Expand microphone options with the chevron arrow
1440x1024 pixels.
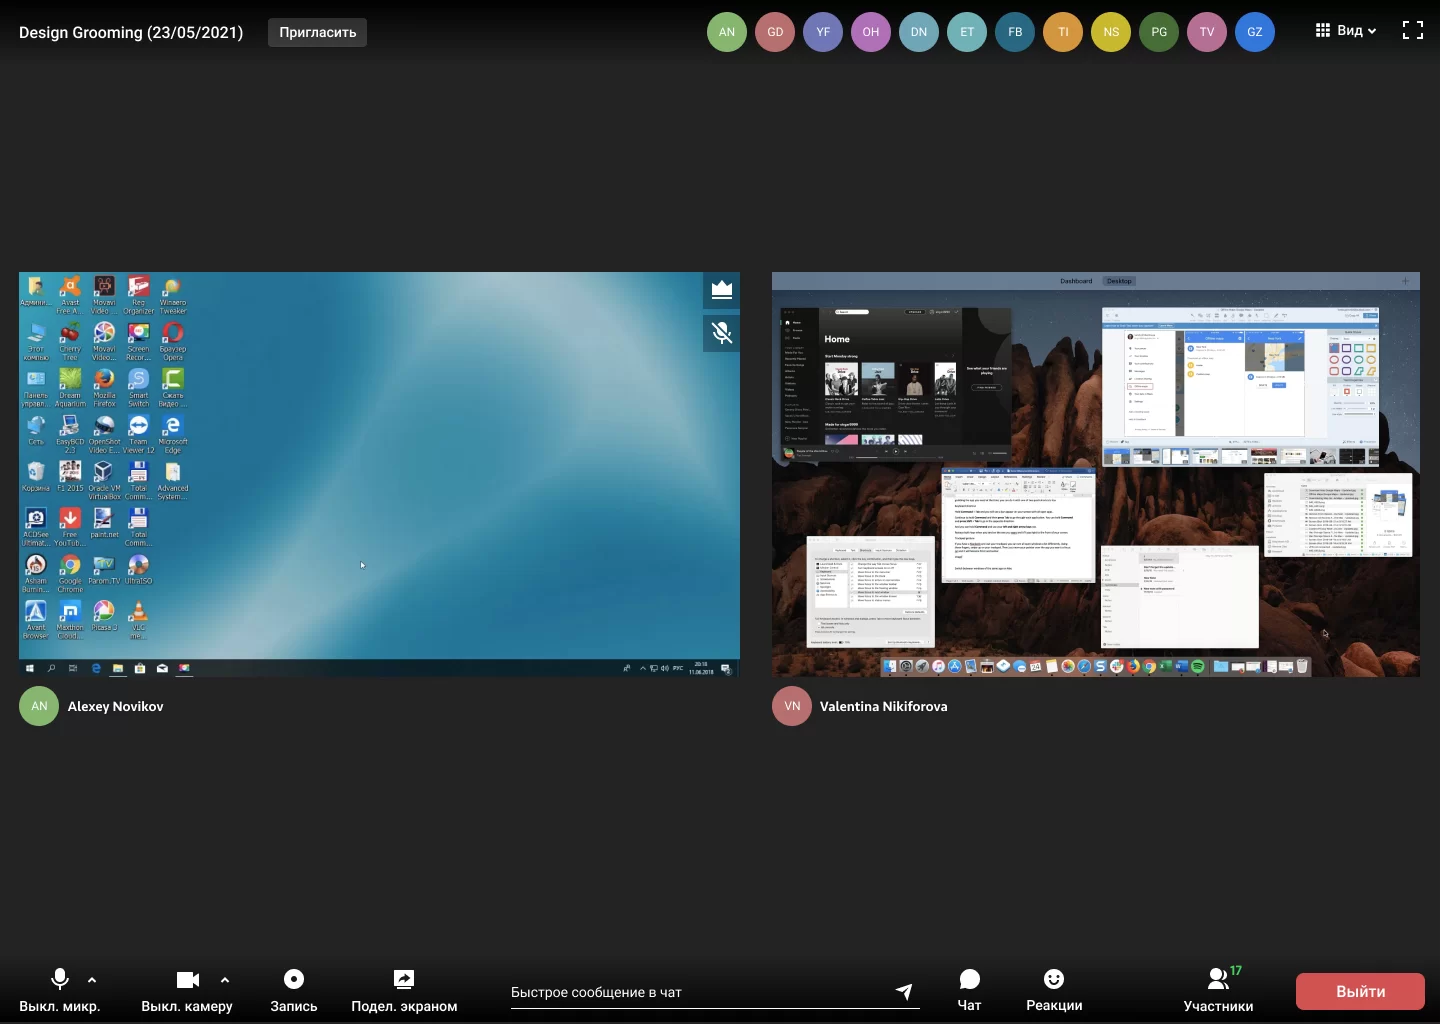click(92, 980)
